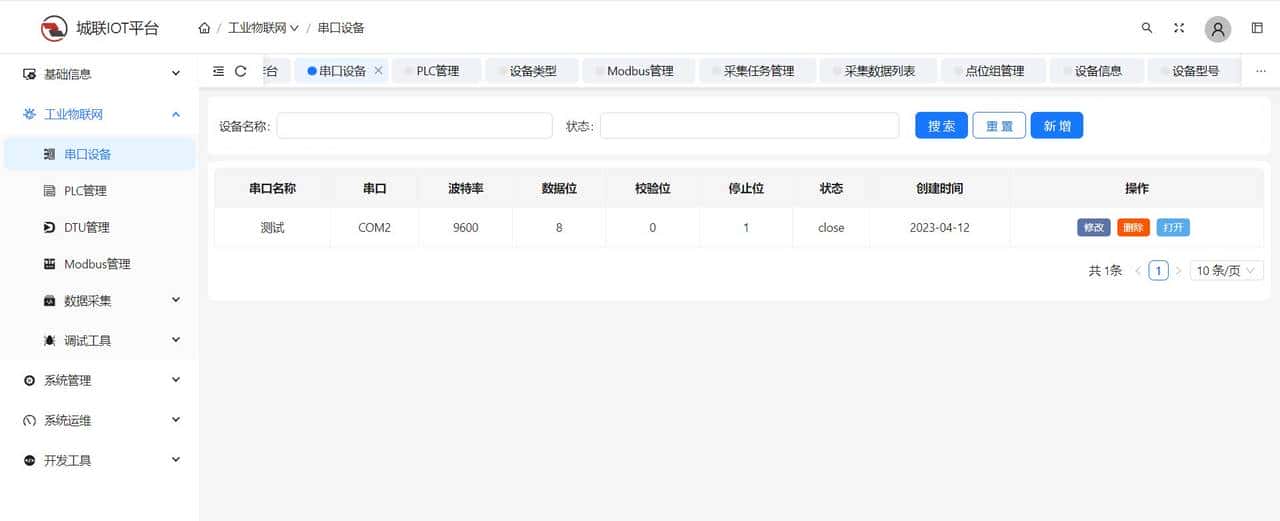Switch to the 采集数据列表 tab
Screen dimensions: 1280x521
(879, 71)
